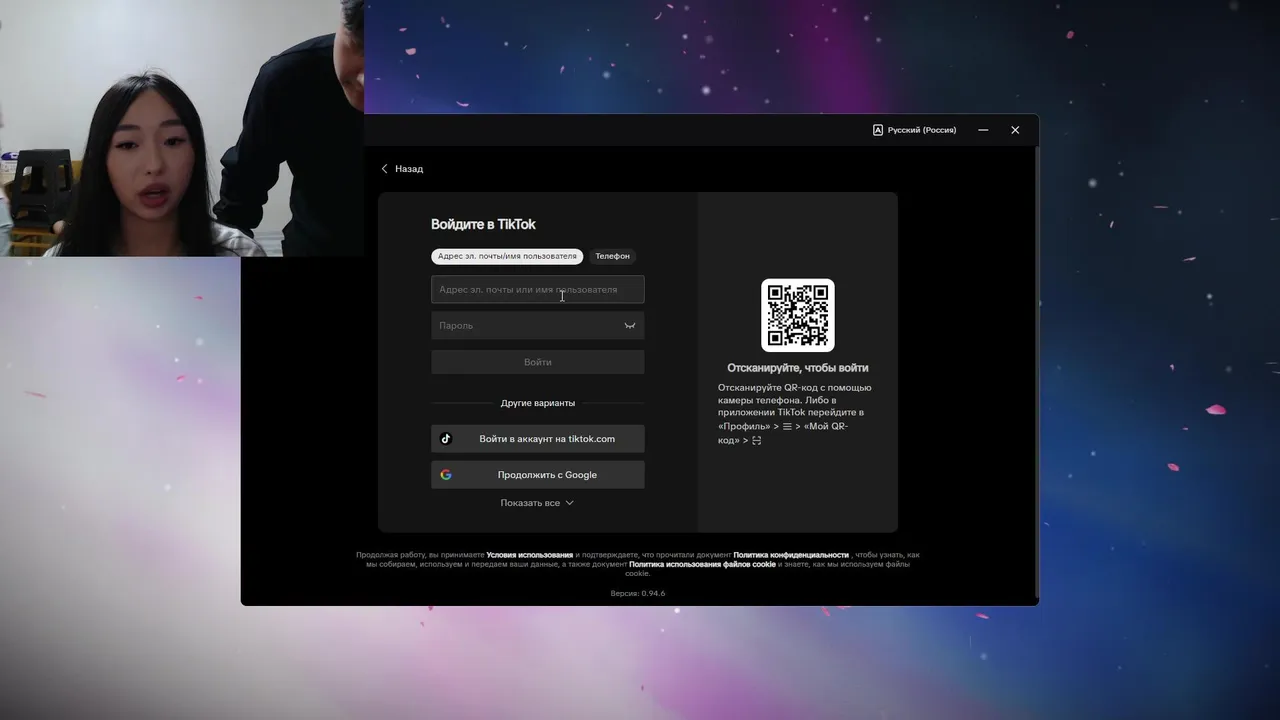Click the Другие варианты label
This screenshot has height=720, width=1280.
coord(538,403)
